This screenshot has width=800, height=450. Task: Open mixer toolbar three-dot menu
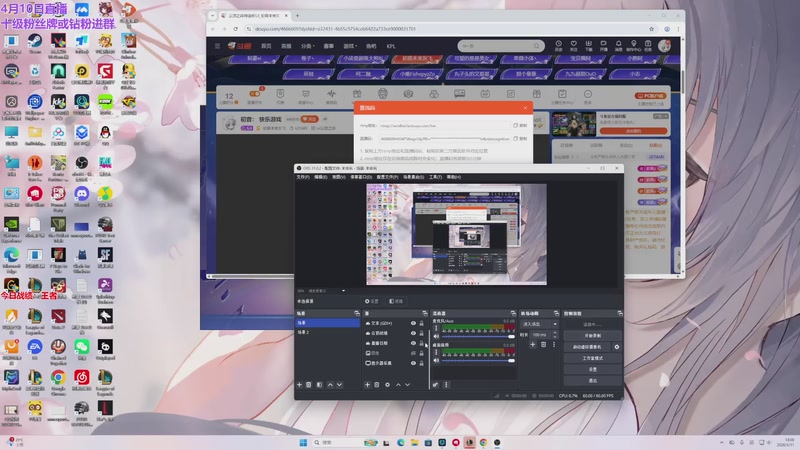click(x=446, y=385)
